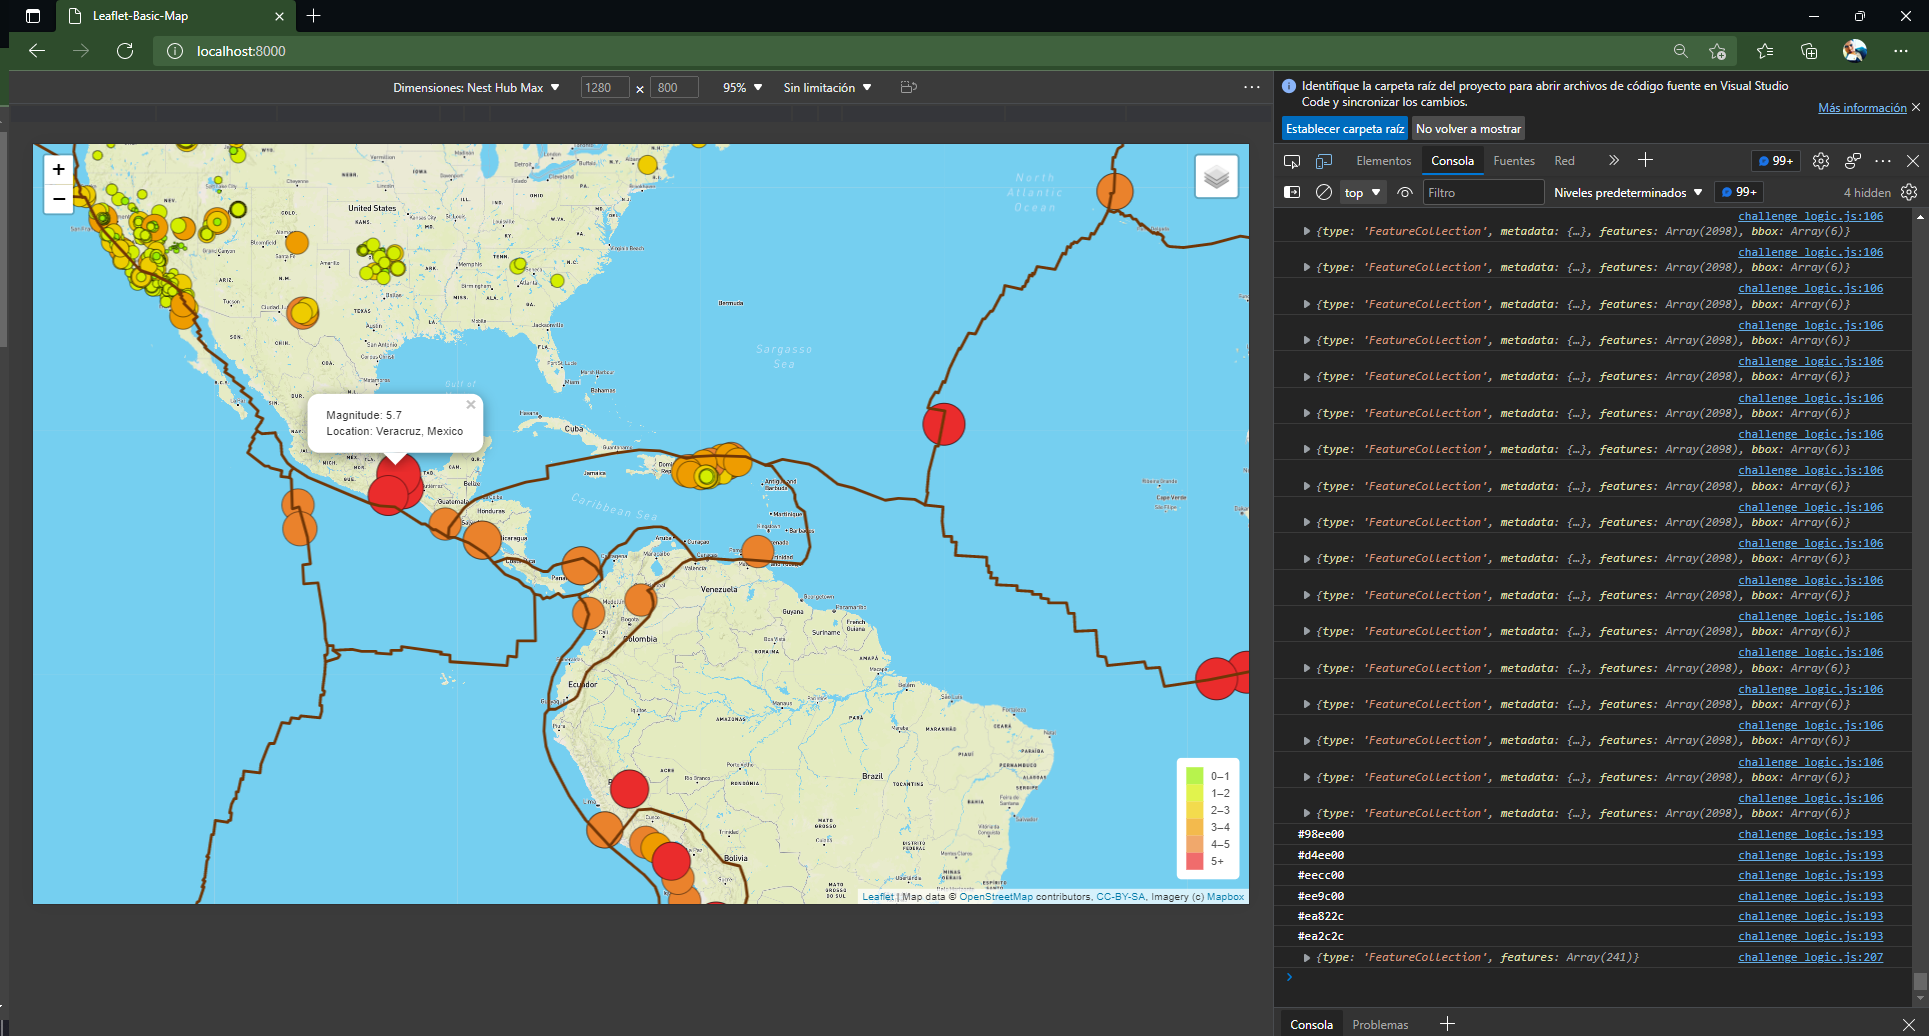Image resolution: width=1929 pixels, height=1036 pixels.
Task: Open the more DevTools options menu
Action: click(x=1884, y=160)
